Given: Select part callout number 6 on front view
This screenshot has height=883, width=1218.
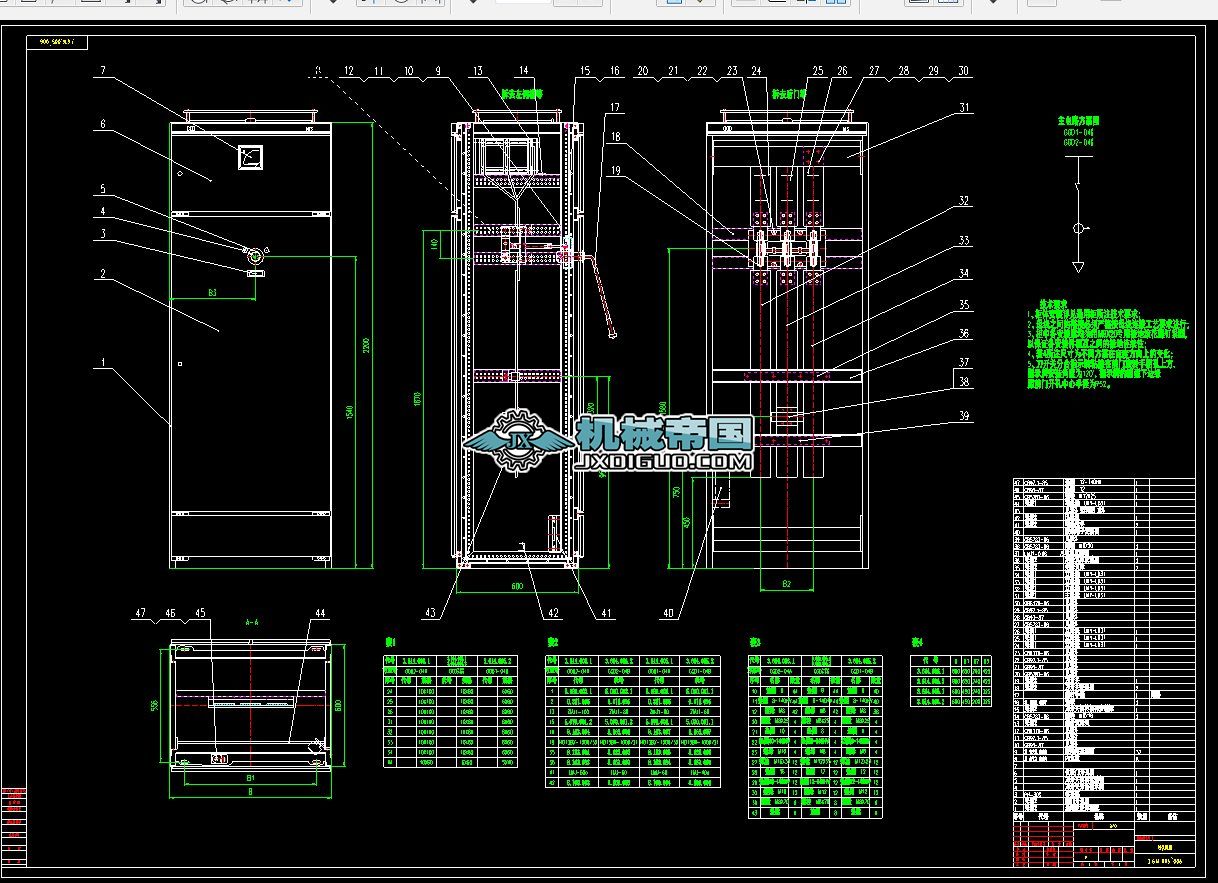Looking at the screenshot, I should pos(103,124).
